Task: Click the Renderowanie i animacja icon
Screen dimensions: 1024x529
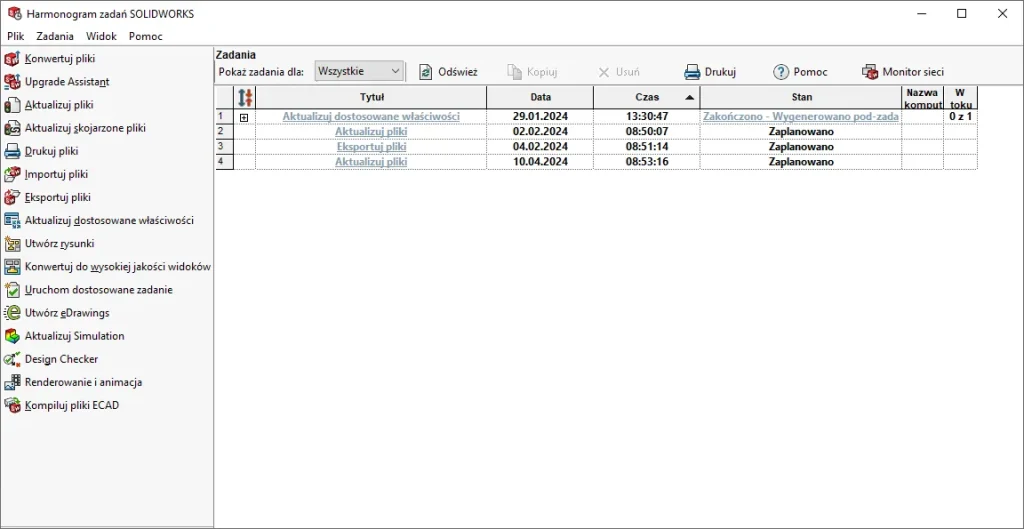Action: coord(11,382)
